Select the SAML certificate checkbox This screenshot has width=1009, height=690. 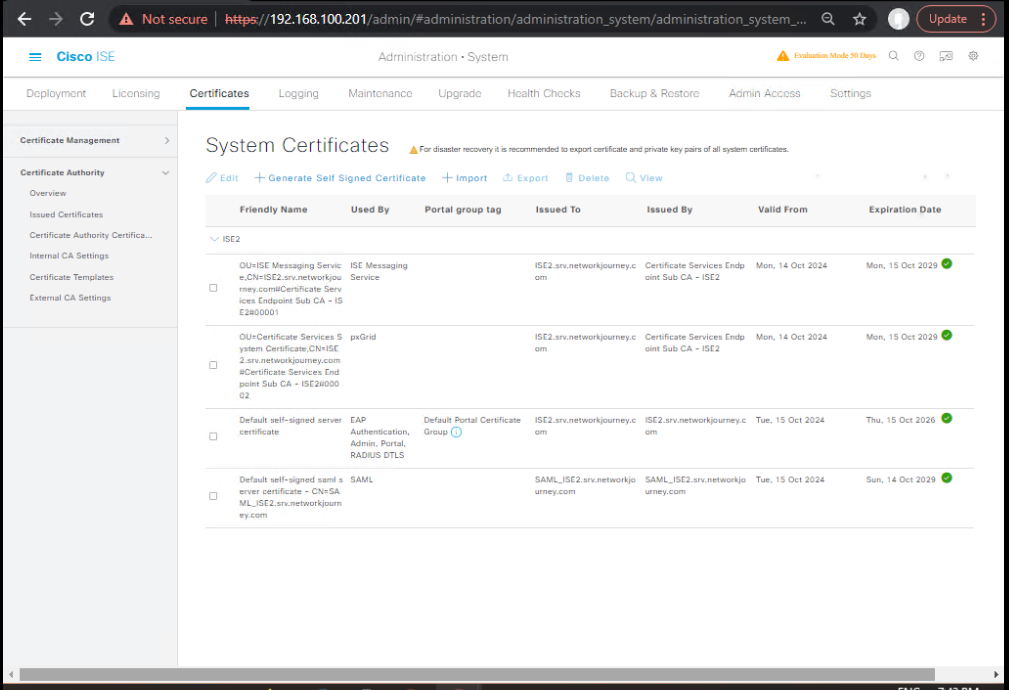click(x=213, y=496)
